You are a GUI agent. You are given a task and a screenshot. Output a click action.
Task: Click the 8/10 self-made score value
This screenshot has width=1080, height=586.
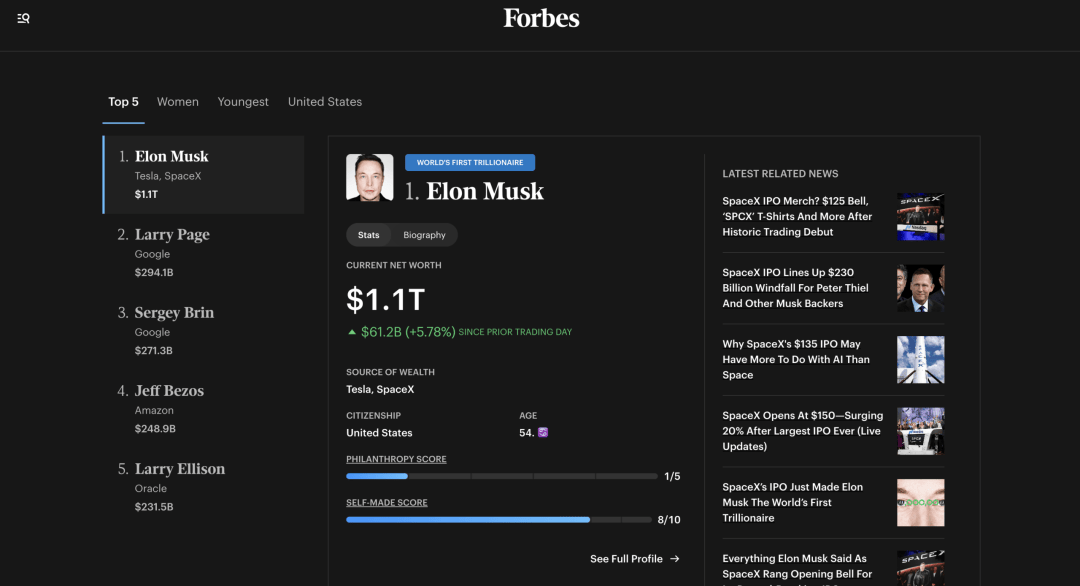pyautogui.click(x=669, y=520)
